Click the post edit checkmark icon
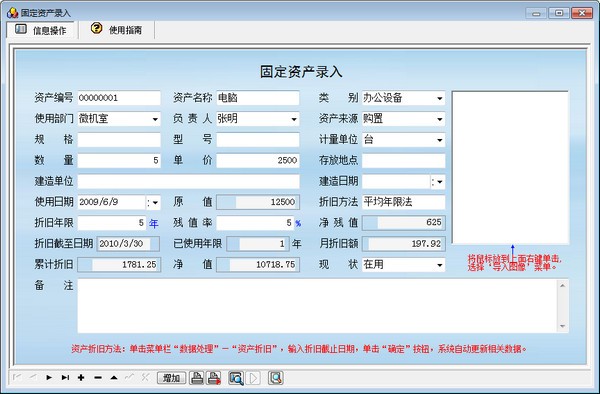Screen dimensions: 600x394 point(129,378)
